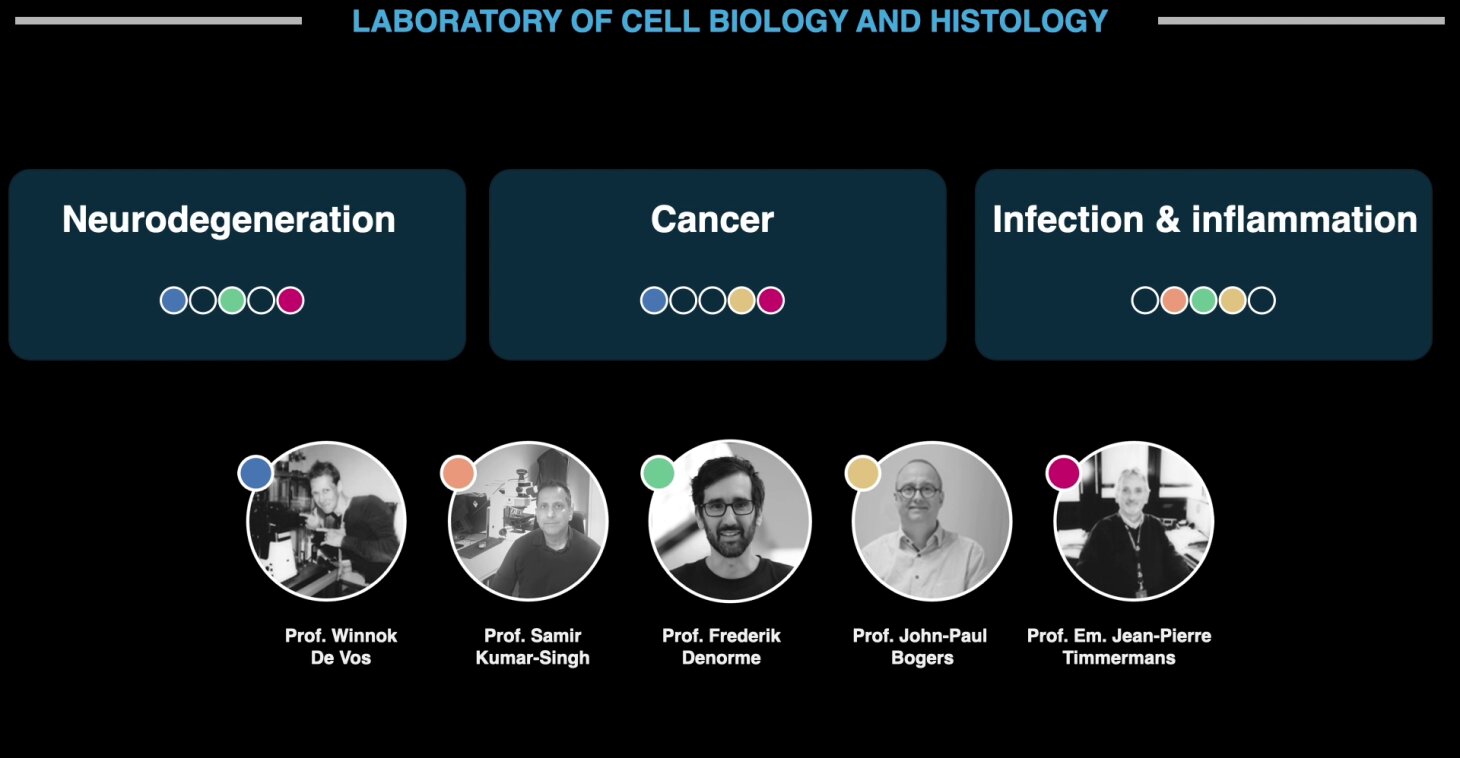Open Prof. Samir Kumar-Singh portrait

[528, 521]
